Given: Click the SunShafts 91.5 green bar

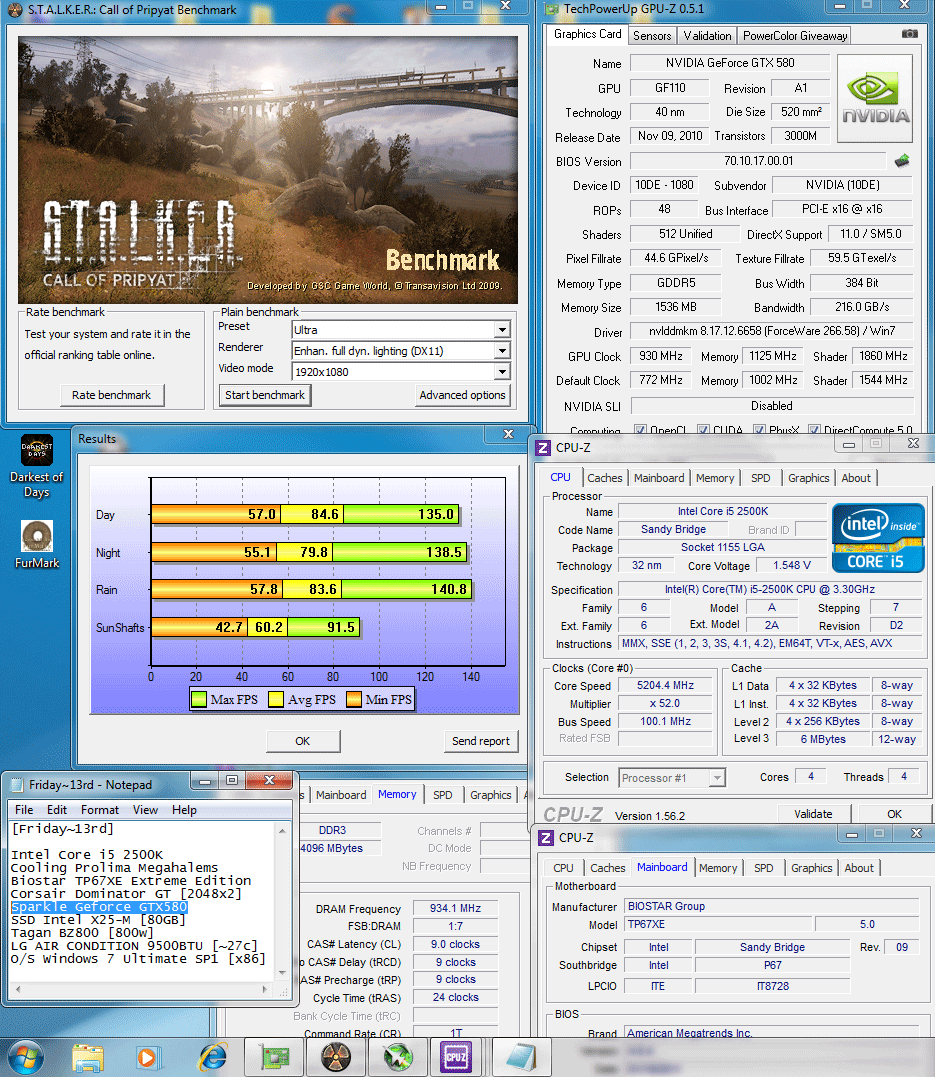Looking at the screenshot, I should click(x=324, y=627).
